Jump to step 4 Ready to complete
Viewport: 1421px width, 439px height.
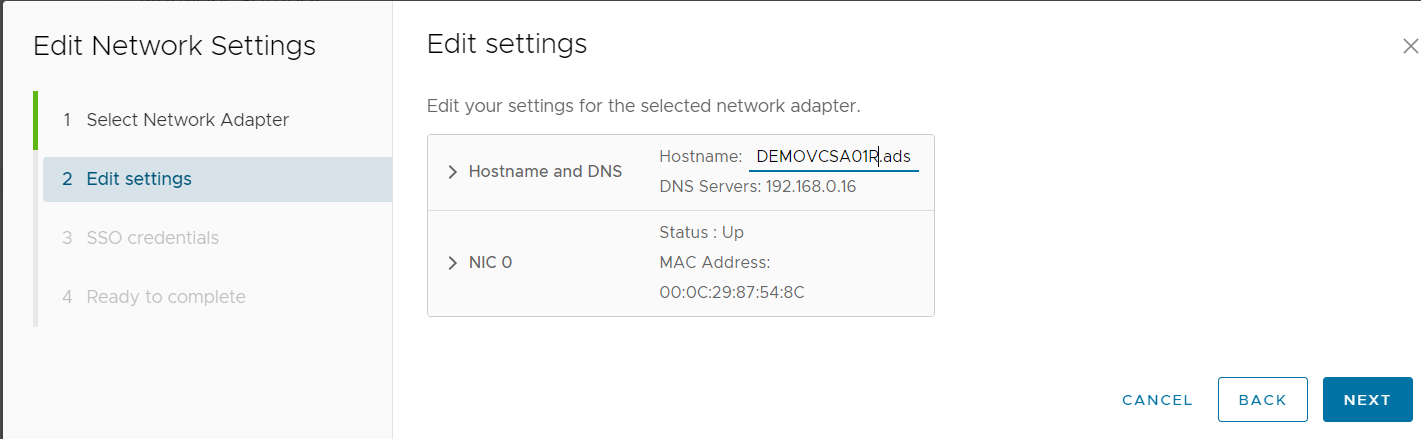click(165, 297)
